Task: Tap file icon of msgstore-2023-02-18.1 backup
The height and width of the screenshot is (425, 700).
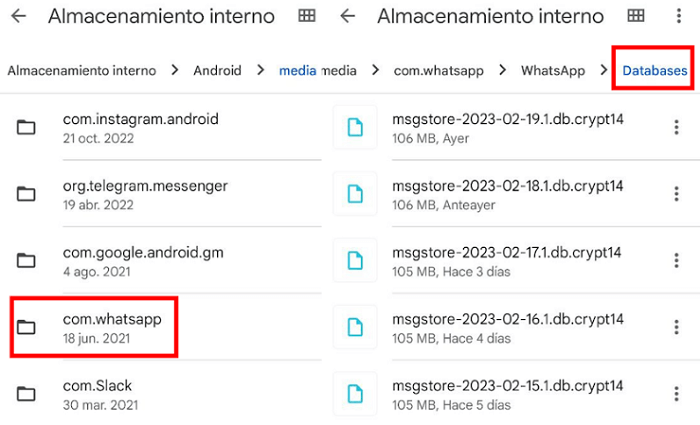Action: click(x=355, y=194)
